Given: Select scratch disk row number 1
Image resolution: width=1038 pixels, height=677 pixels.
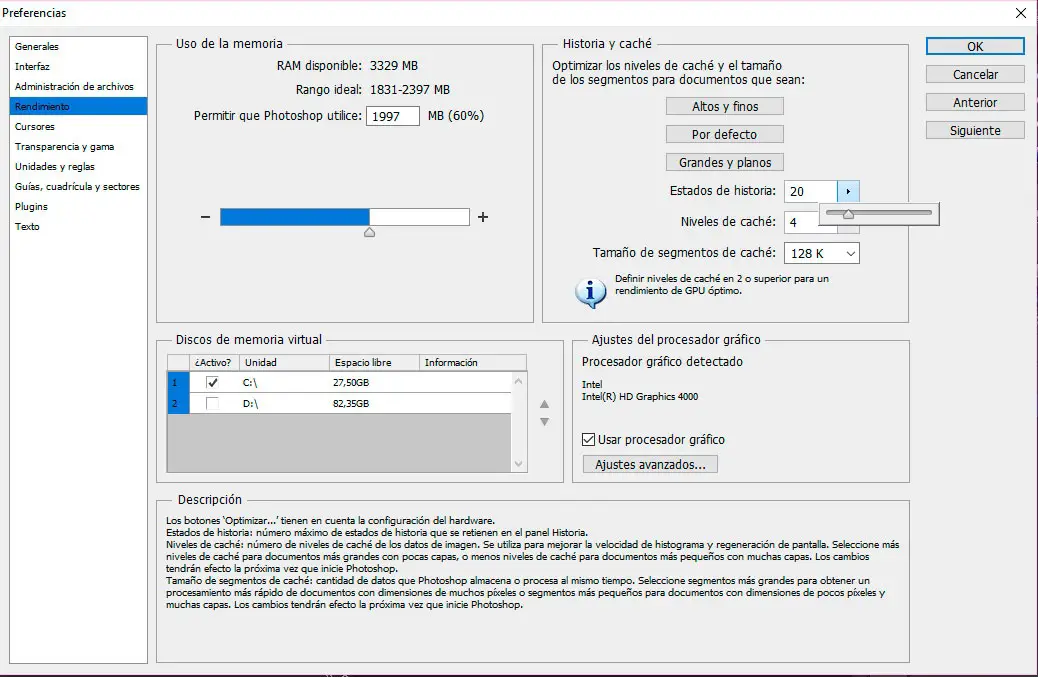Looking at the screenshot, I should [178, 383].
